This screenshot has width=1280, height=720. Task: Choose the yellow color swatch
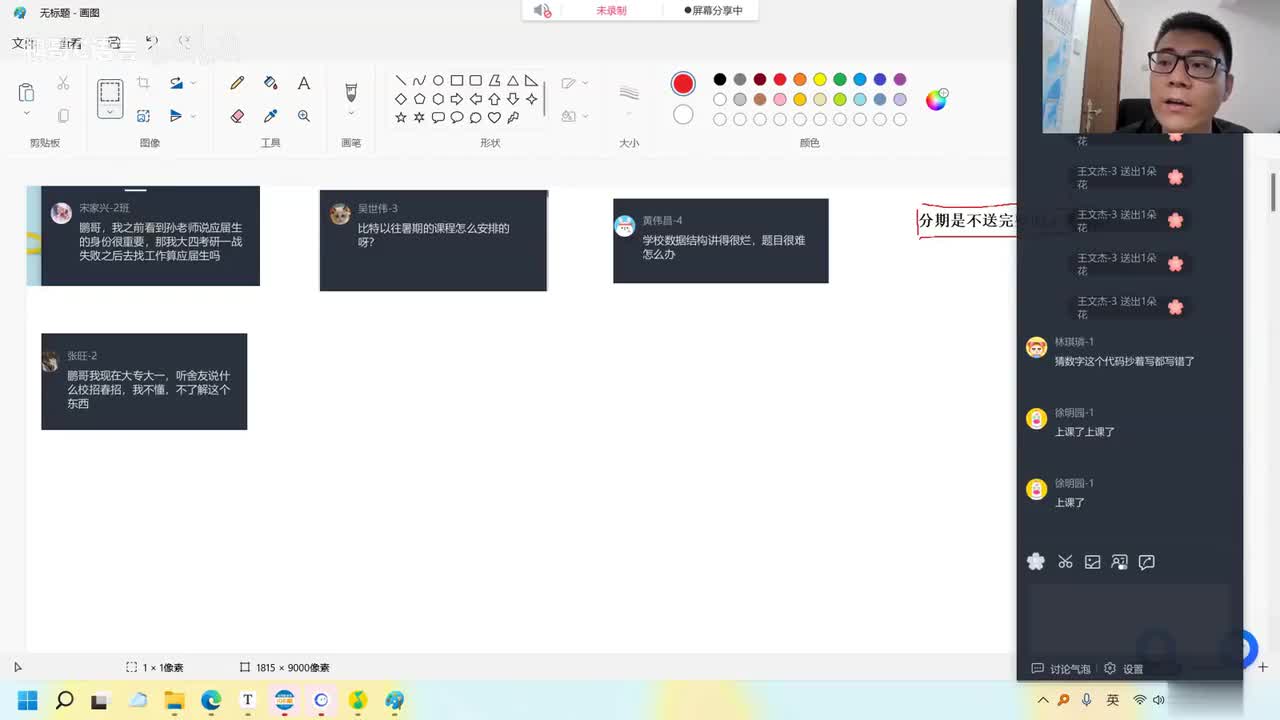(x=820, y=79)
